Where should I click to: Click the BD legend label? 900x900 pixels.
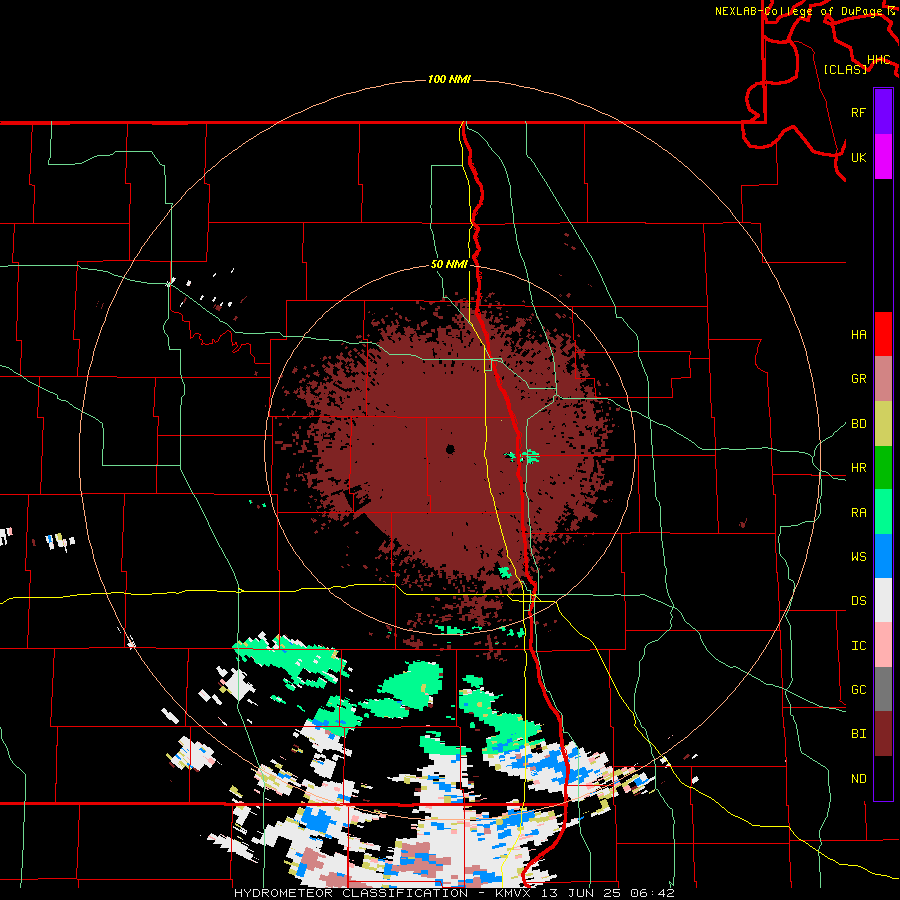click(859, 424)
